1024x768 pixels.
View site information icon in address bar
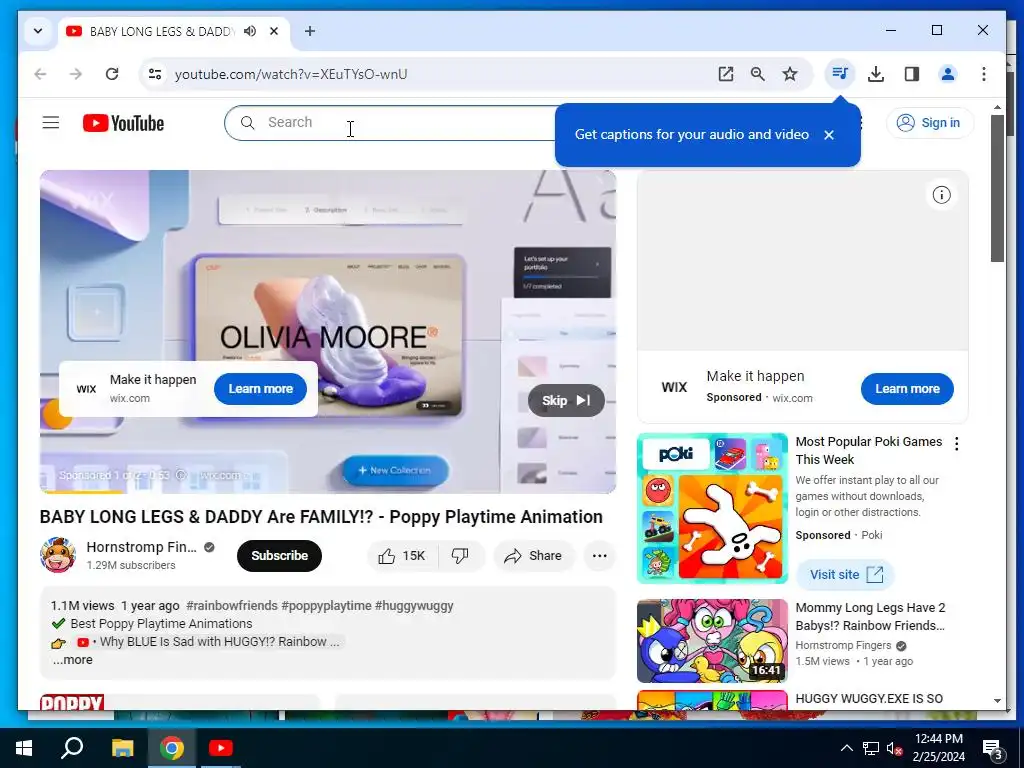[x=155, y=74]
